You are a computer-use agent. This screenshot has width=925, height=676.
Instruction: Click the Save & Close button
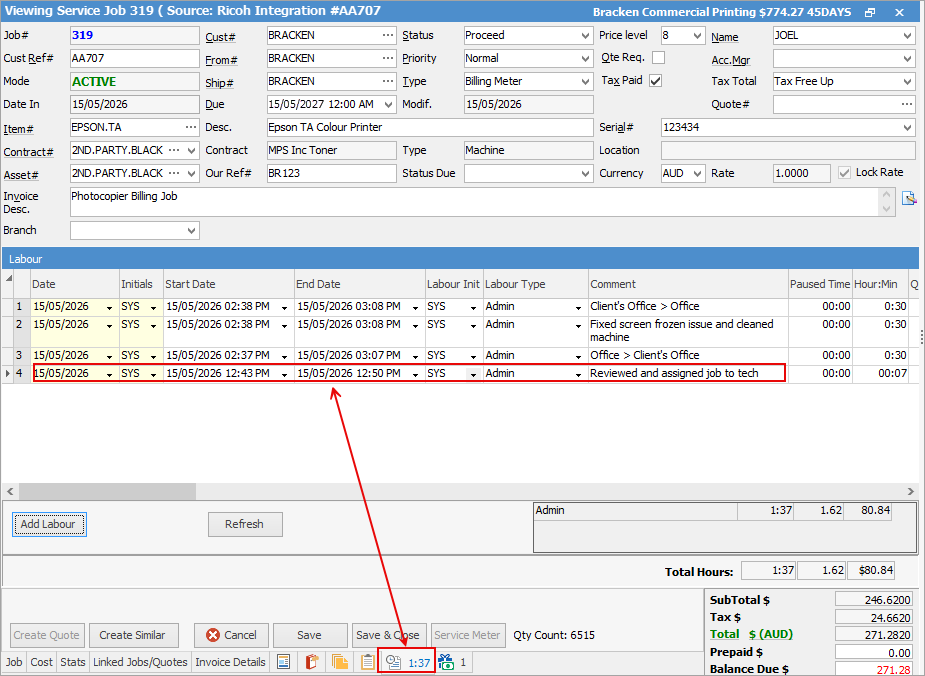tap(388, 635)
